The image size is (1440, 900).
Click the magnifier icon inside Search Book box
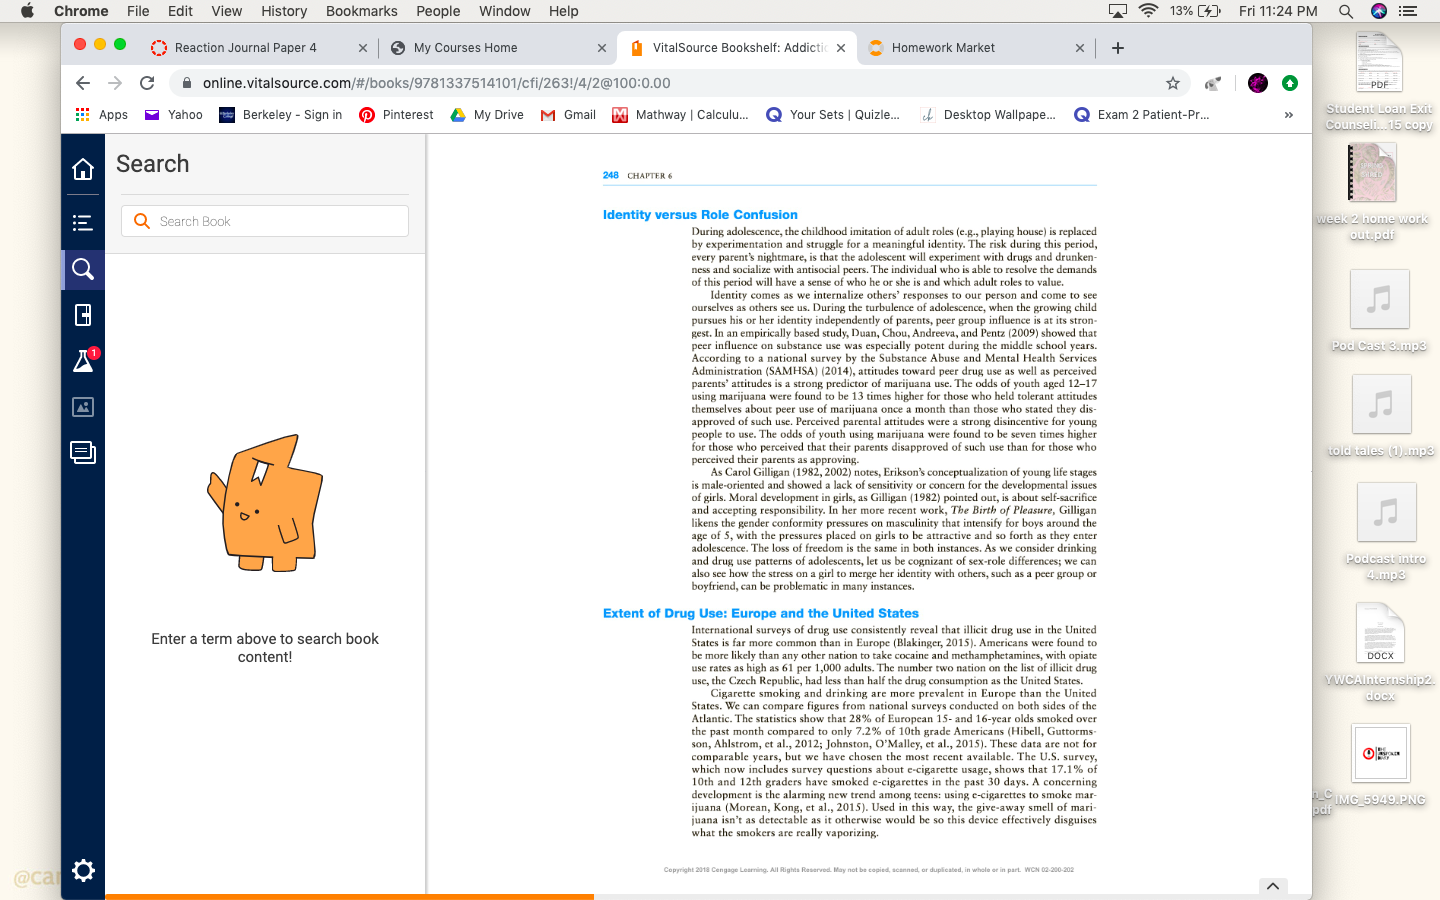click(x=142, y=221)
